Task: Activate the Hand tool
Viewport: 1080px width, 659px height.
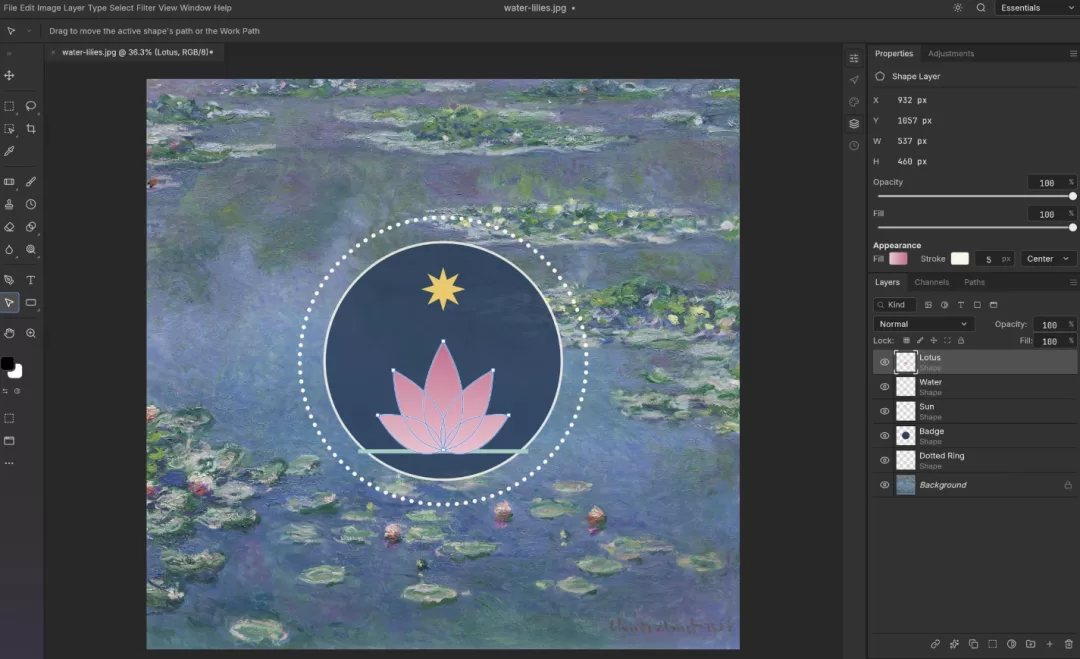Action: click(9, 333)
